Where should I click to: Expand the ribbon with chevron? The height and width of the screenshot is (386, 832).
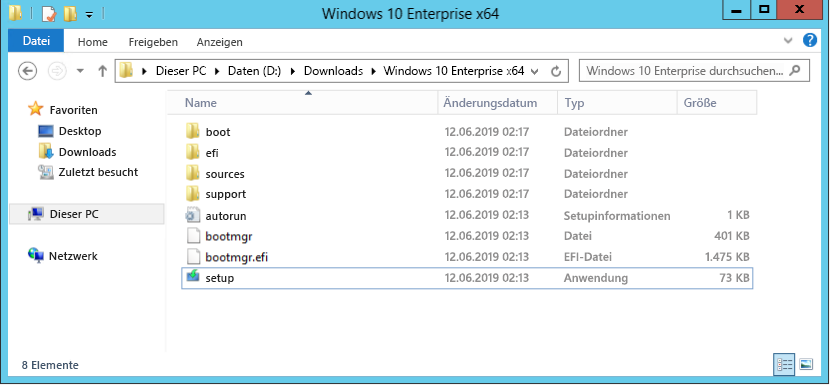click(x=788, y=40)
